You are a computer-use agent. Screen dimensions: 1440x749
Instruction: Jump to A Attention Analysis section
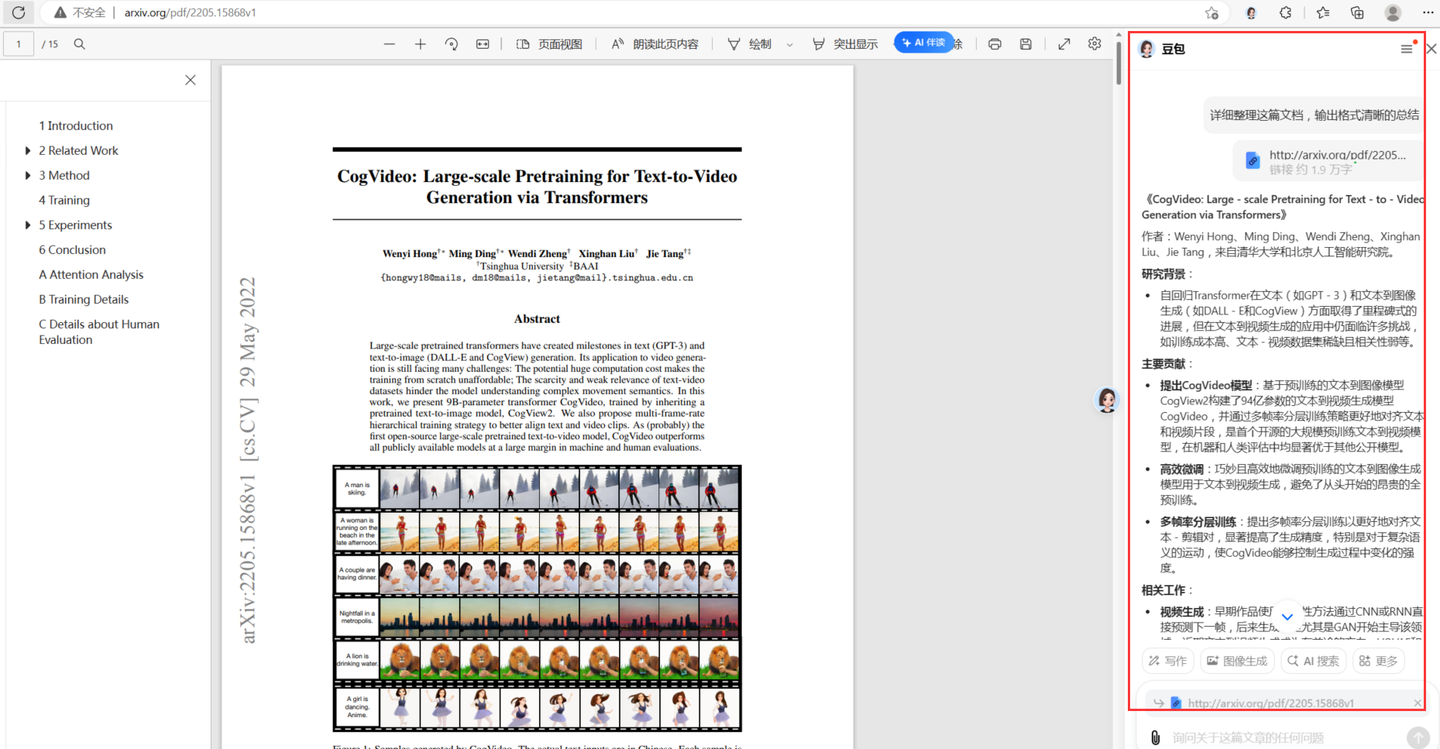[91, 275]
